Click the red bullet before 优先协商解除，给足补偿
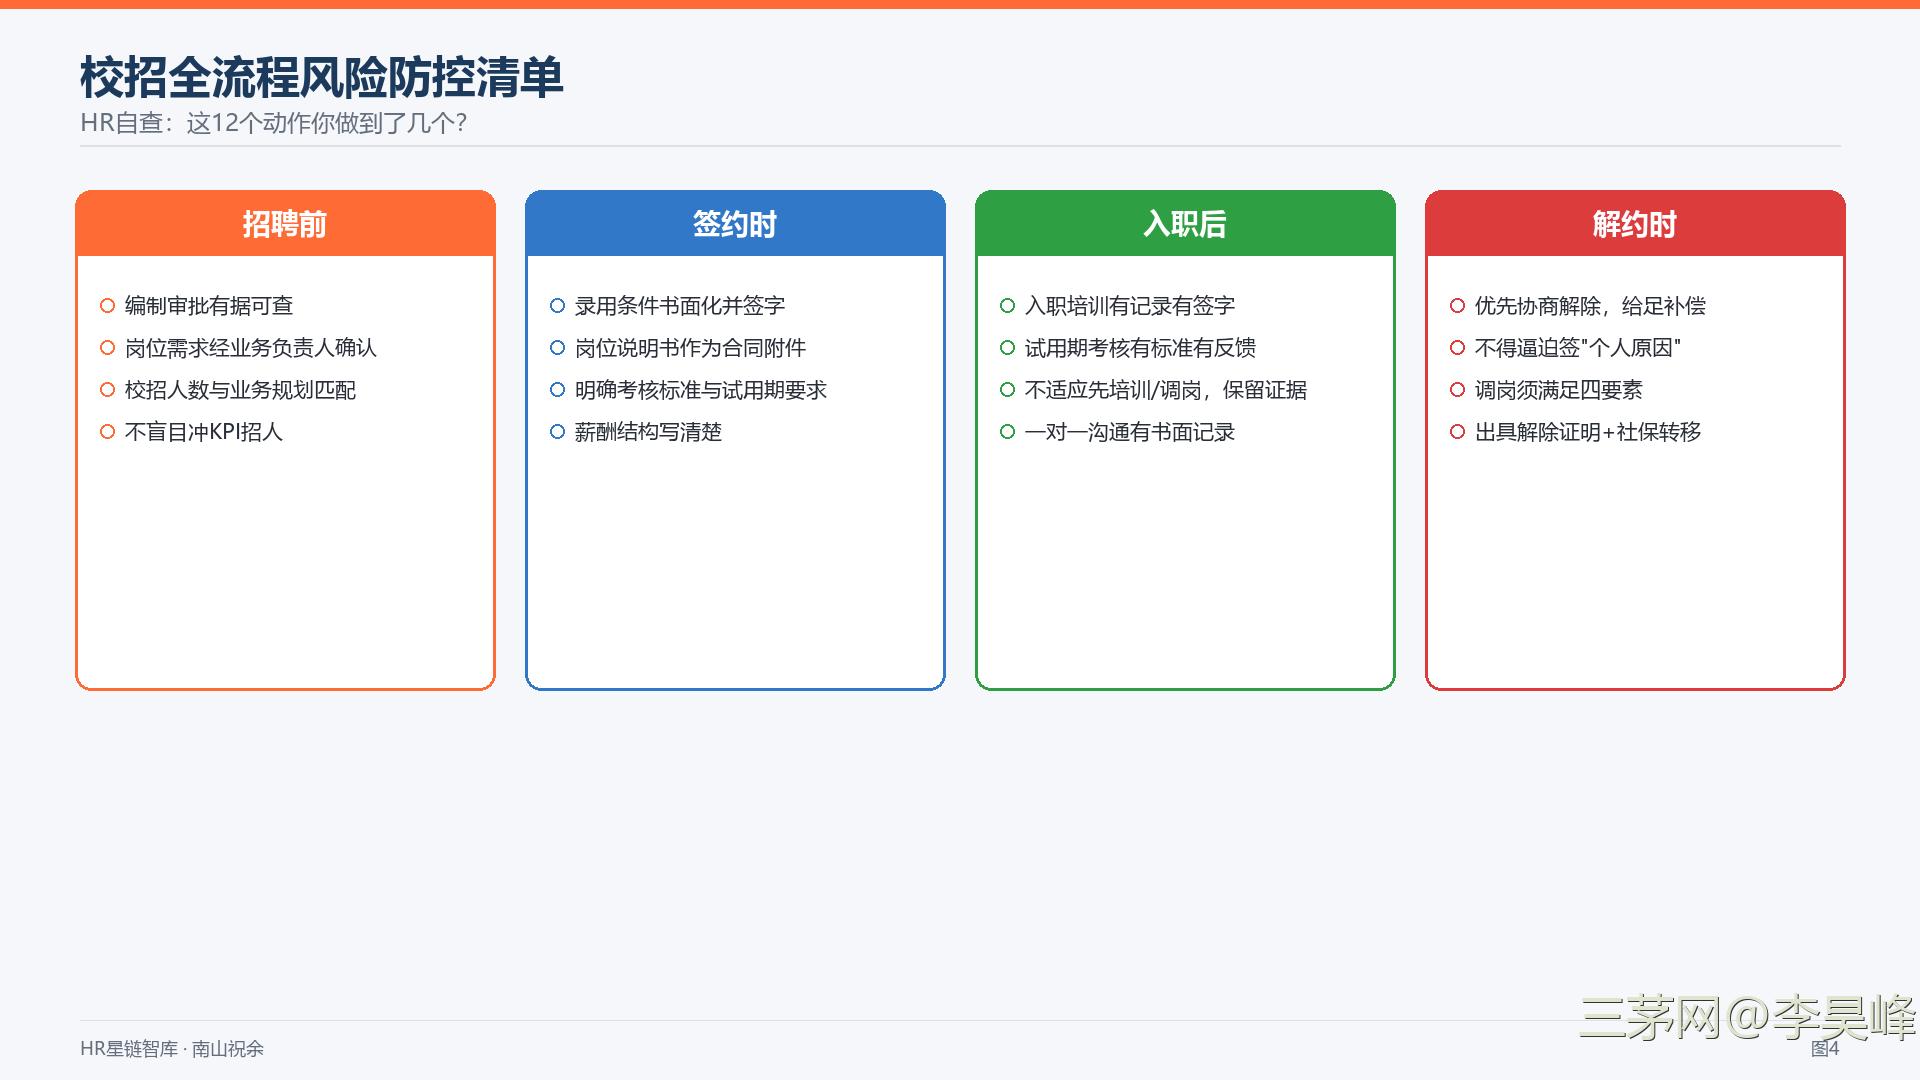This screenshot has height=1080, width=1920. coord(1457,306)
